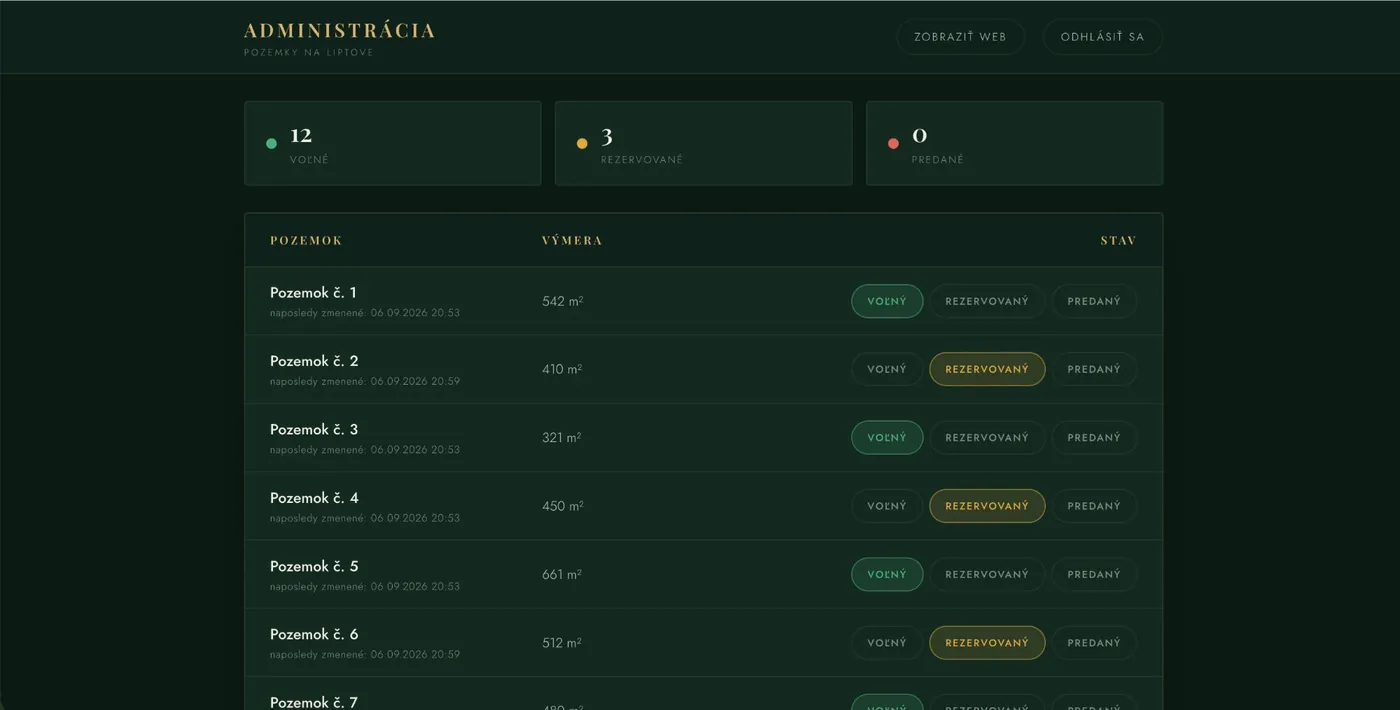Click the red Predané status dot
The width and height of the screenshot is (1400, 710).
[893, 143]
